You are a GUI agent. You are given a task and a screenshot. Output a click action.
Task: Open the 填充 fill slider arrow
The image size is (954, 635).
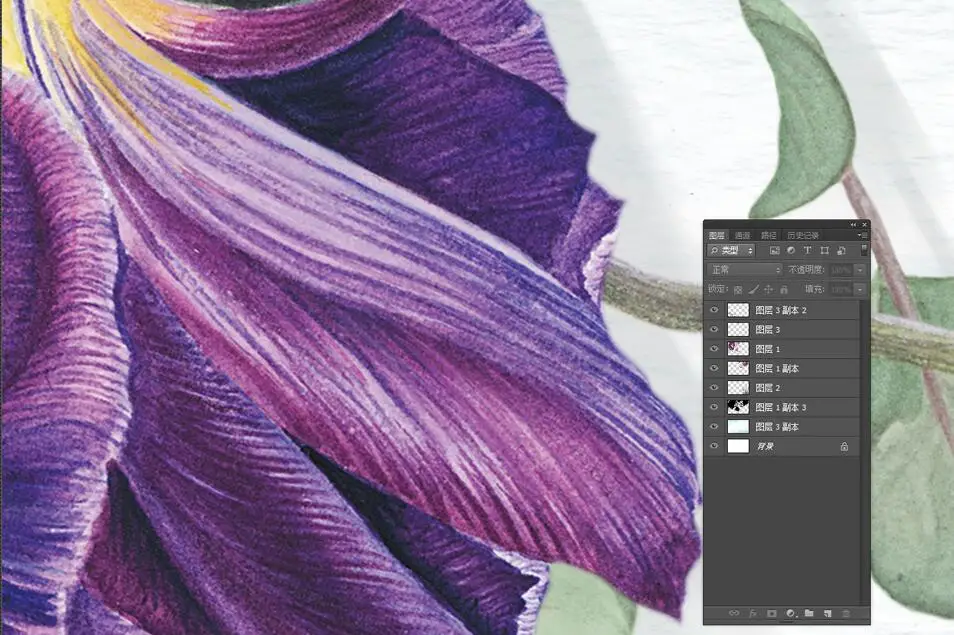point(860,290)
